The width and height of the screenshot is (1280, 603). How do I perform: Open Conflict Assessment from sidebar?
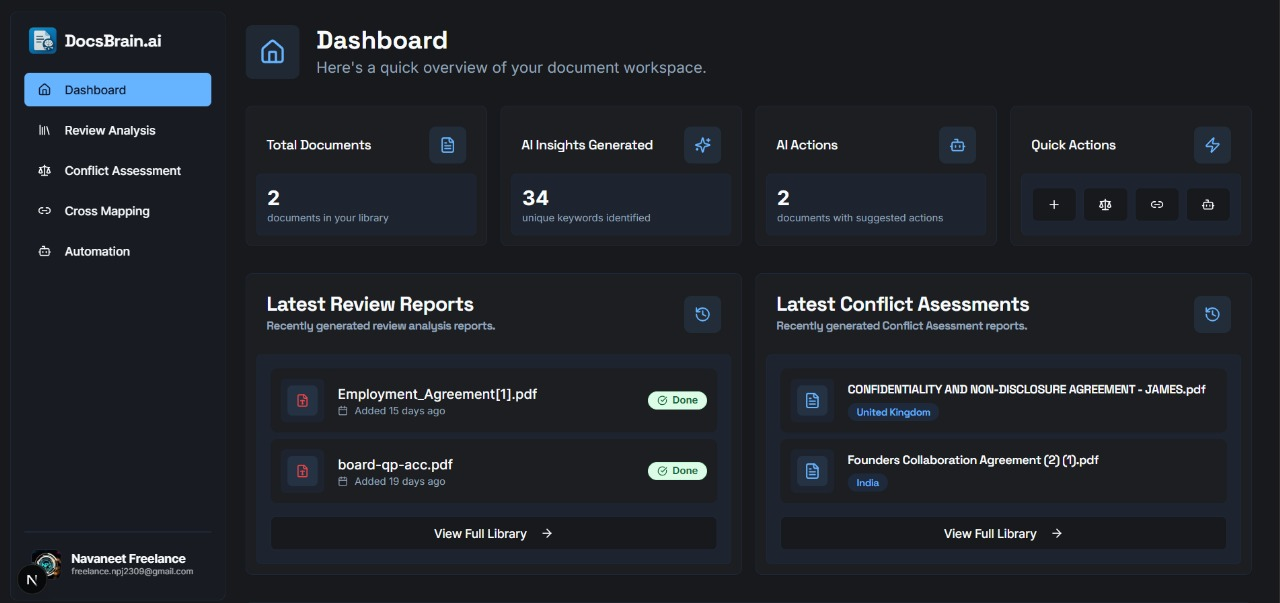(x=118, y=171)
